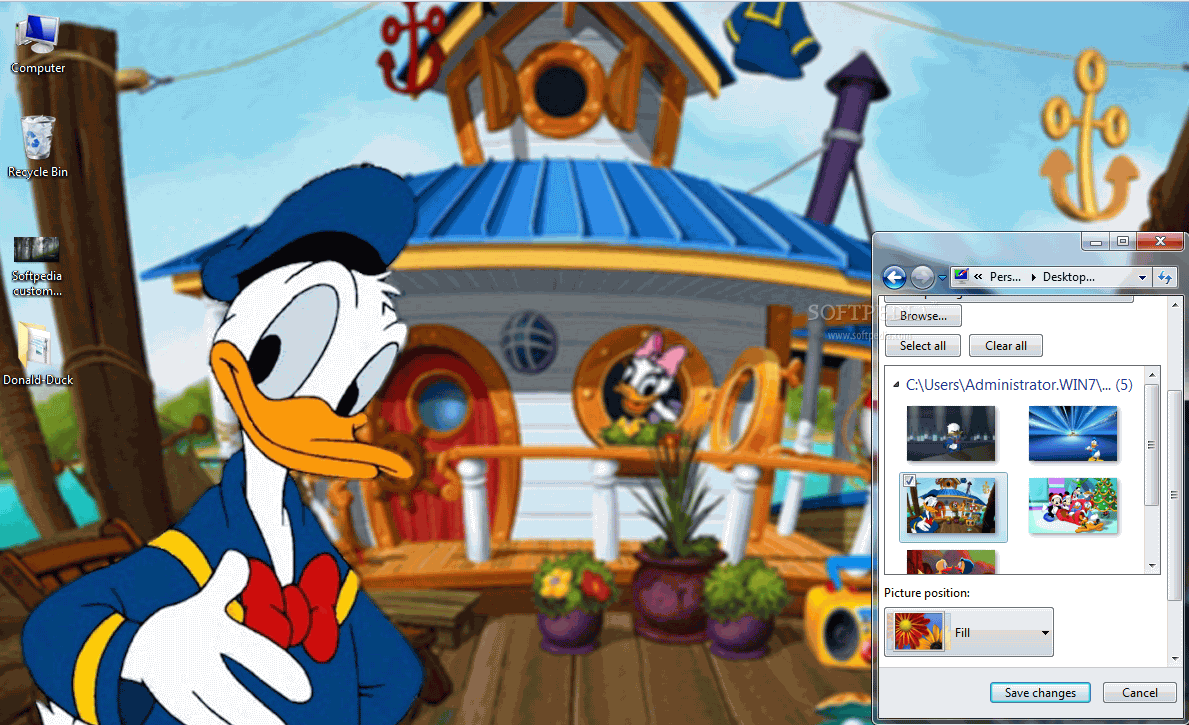Click the window's outer scrollbar up arrow
Image resolution: width=1189 pixels, height=725 pixels.
(x=1175, y=305)
